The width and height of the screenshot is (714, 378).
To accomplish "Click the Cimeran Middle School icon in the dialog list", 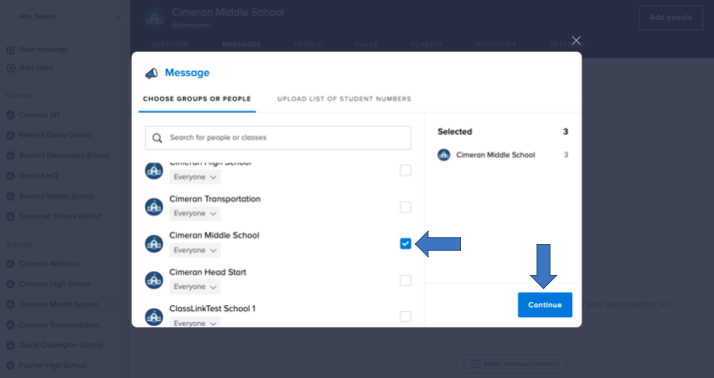I will point(154,244).
